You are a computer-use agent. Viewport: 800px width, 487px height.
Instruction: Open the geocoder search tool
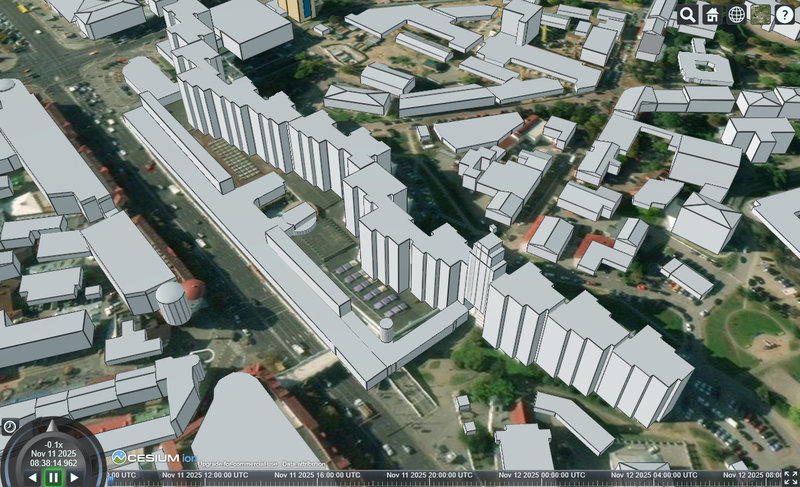click(x=687, y=14)
